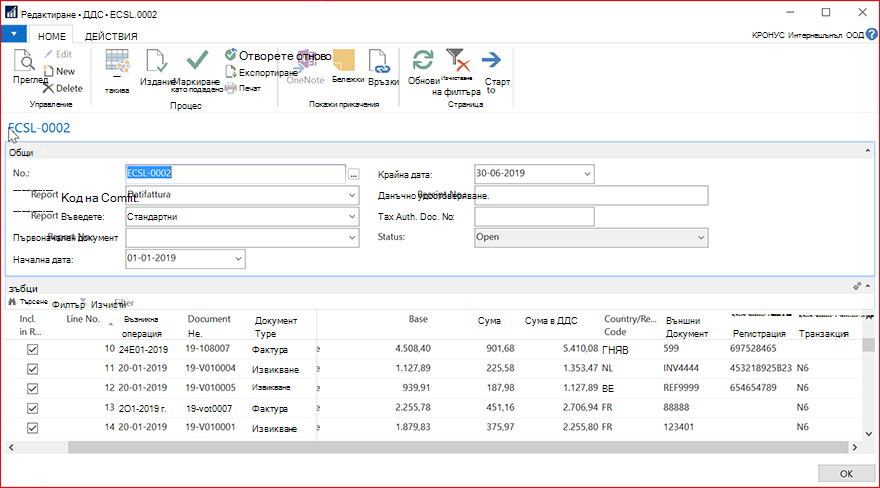Click vertical scrollbar down arrow

click(869, 434)
